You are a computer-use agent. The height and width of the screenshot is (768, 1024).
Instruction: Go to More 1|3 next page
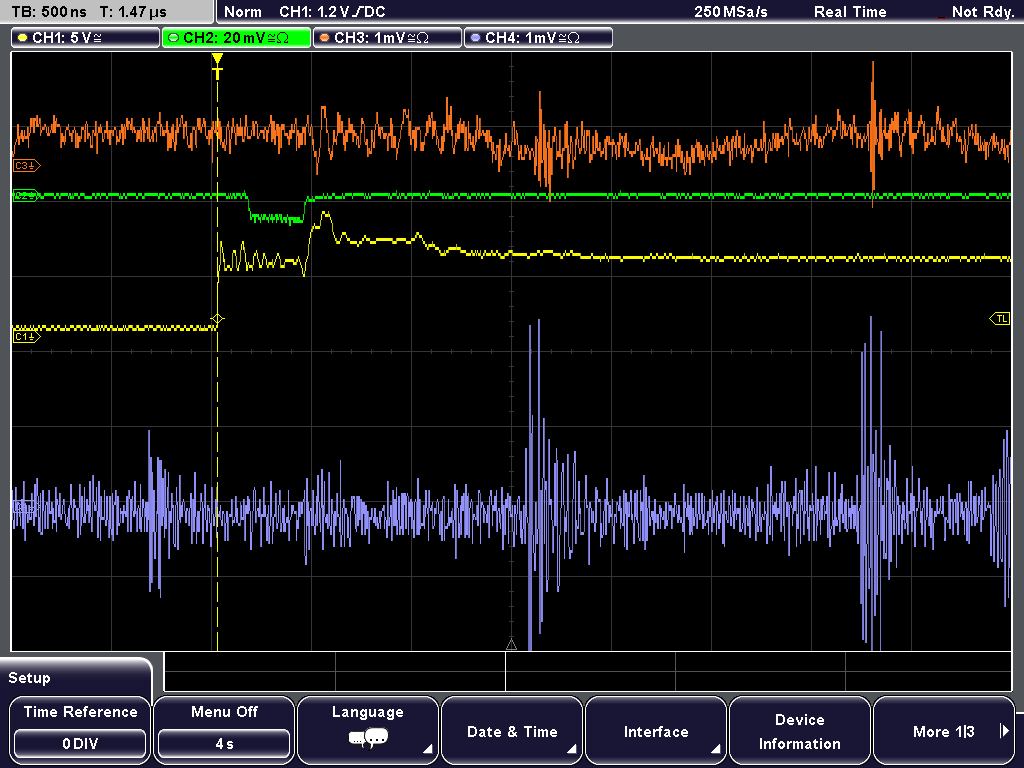pos(944,729)
